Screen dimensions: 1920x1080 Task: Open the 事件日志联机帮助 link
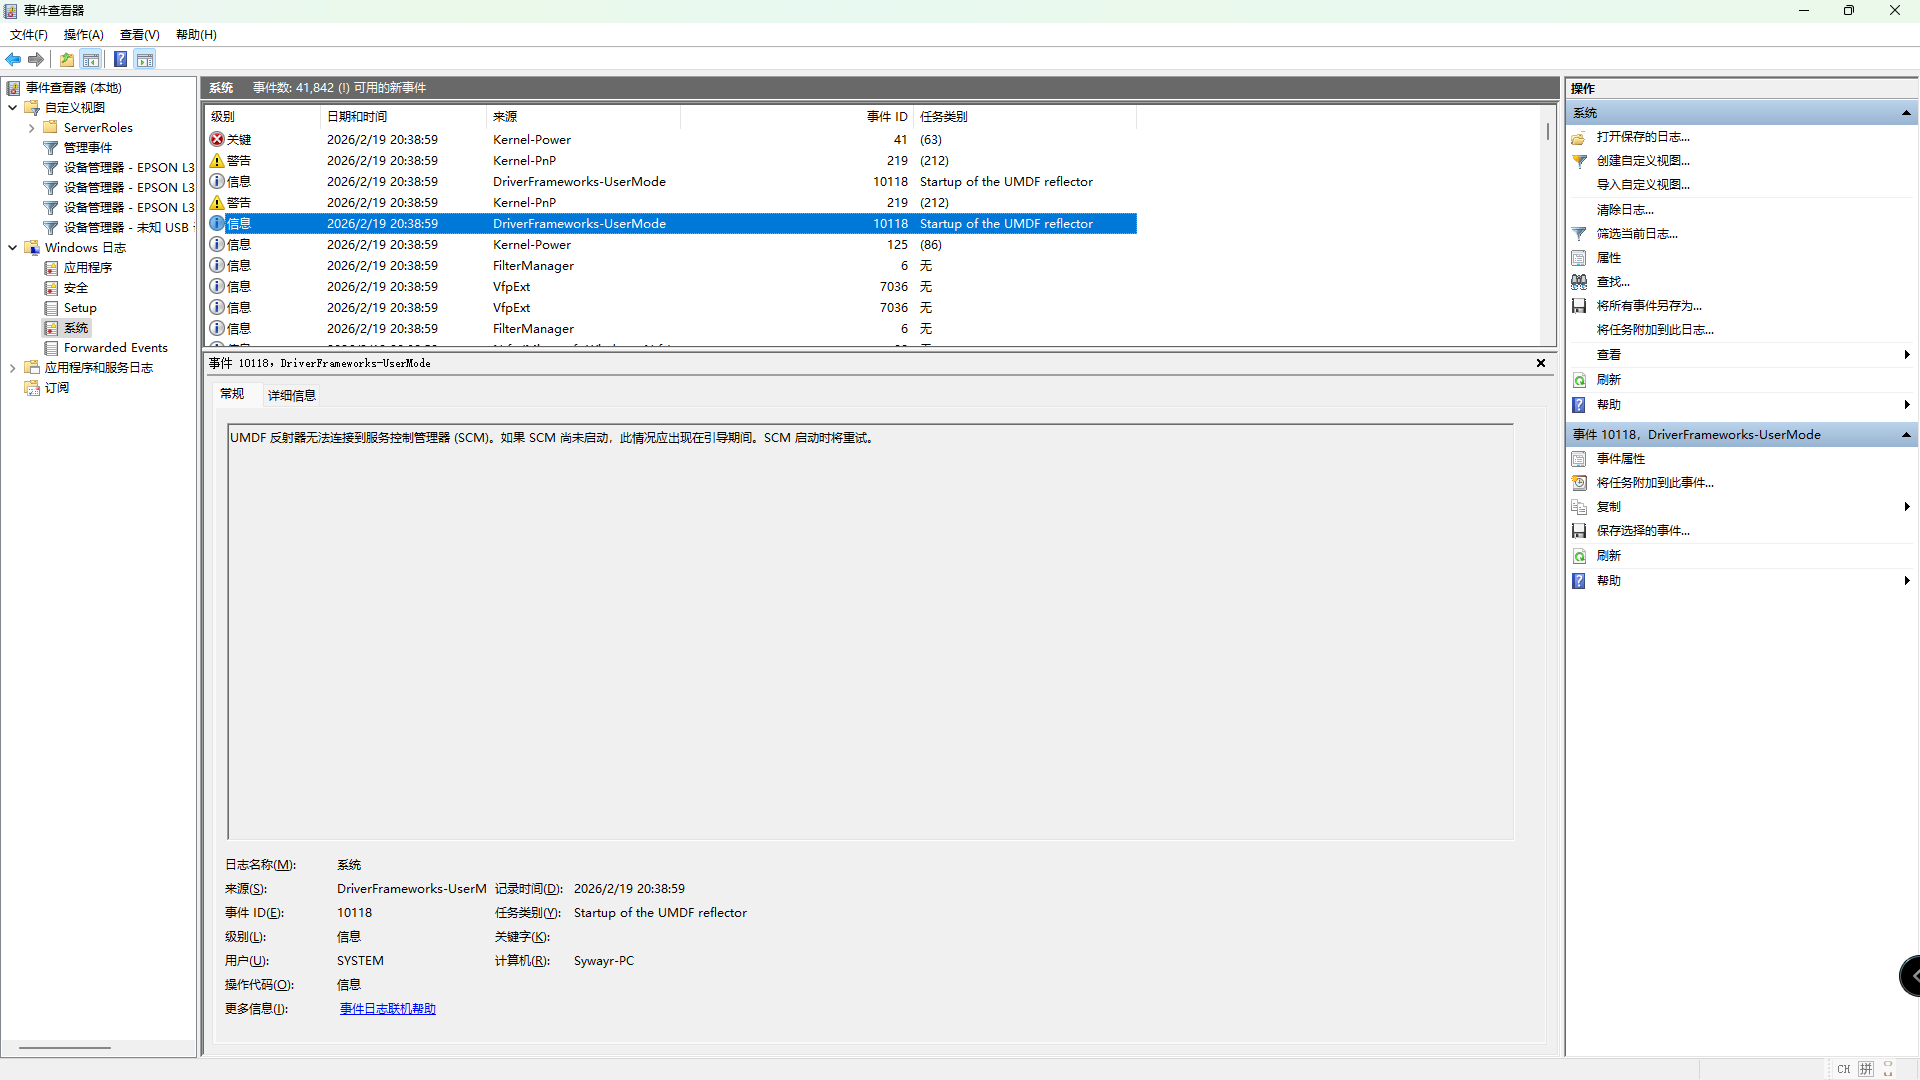tap(387, 1009)
